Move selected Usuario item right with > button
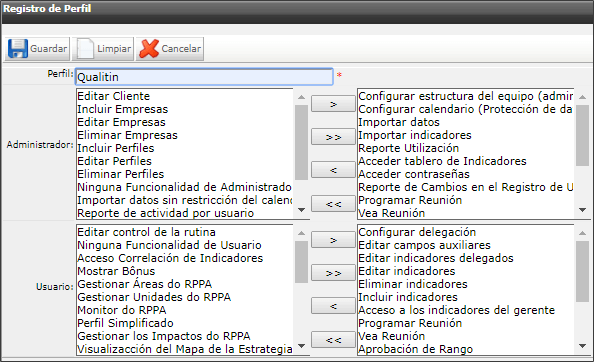This screenshot has width=594, height=362. (x=333, y=240)
